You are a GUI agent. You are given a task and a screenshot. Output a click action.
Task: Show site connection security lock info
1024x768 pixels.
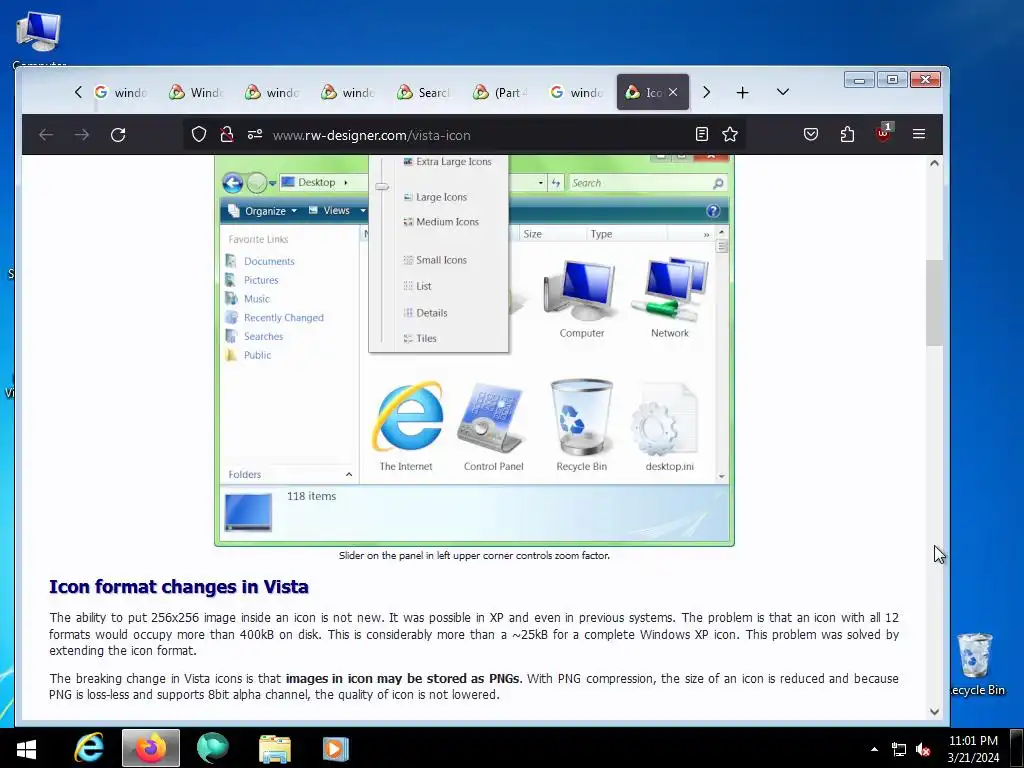[x=227, y=135]
